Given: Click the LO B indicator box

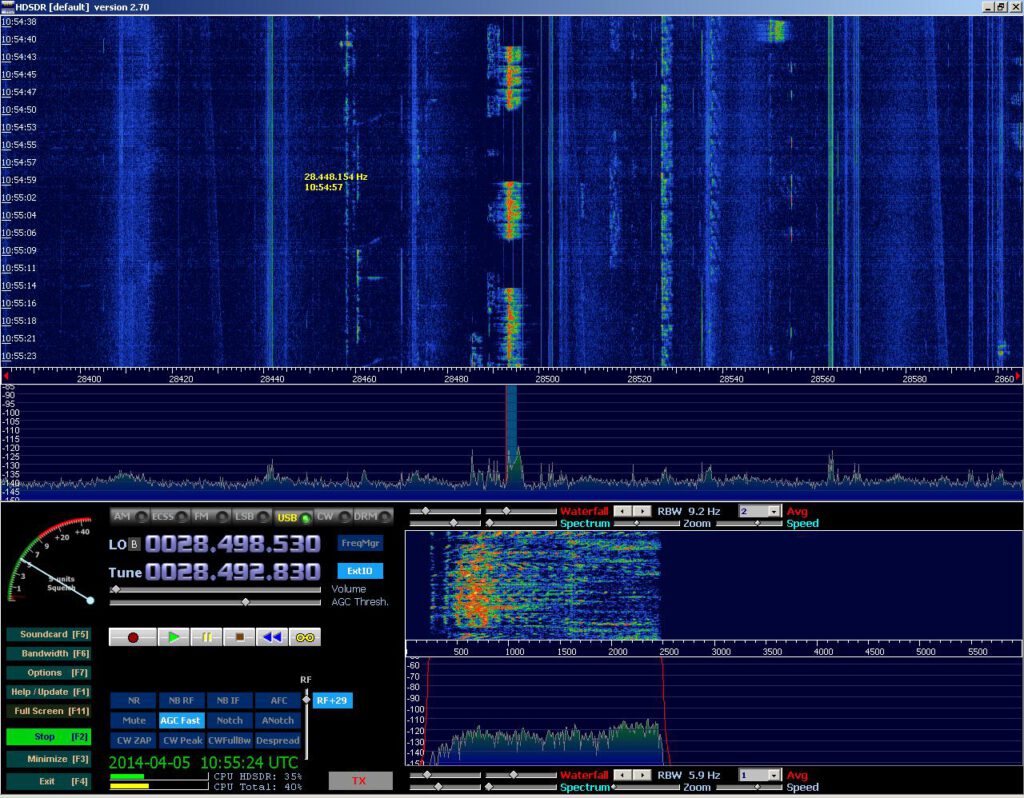Looking at the screenshot, I should 135,544.
